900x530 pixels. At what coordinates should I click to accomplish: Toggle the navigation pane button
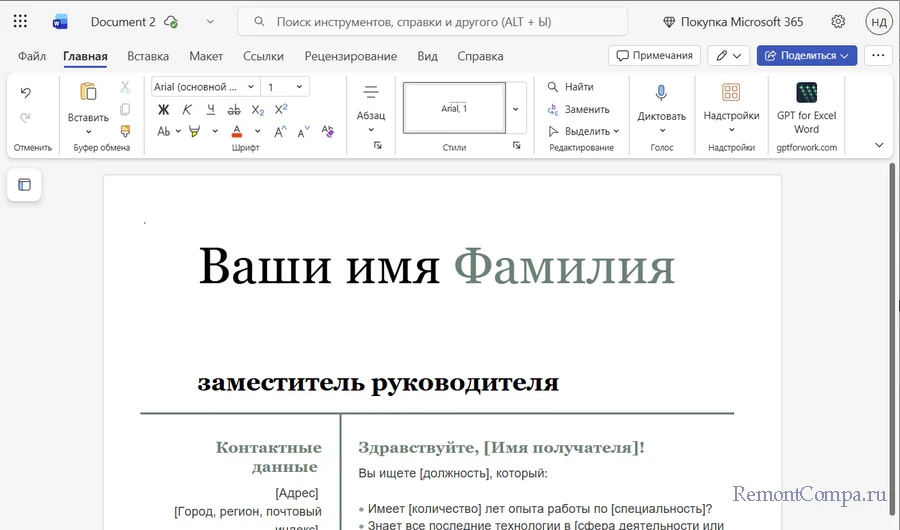[25, 184]
